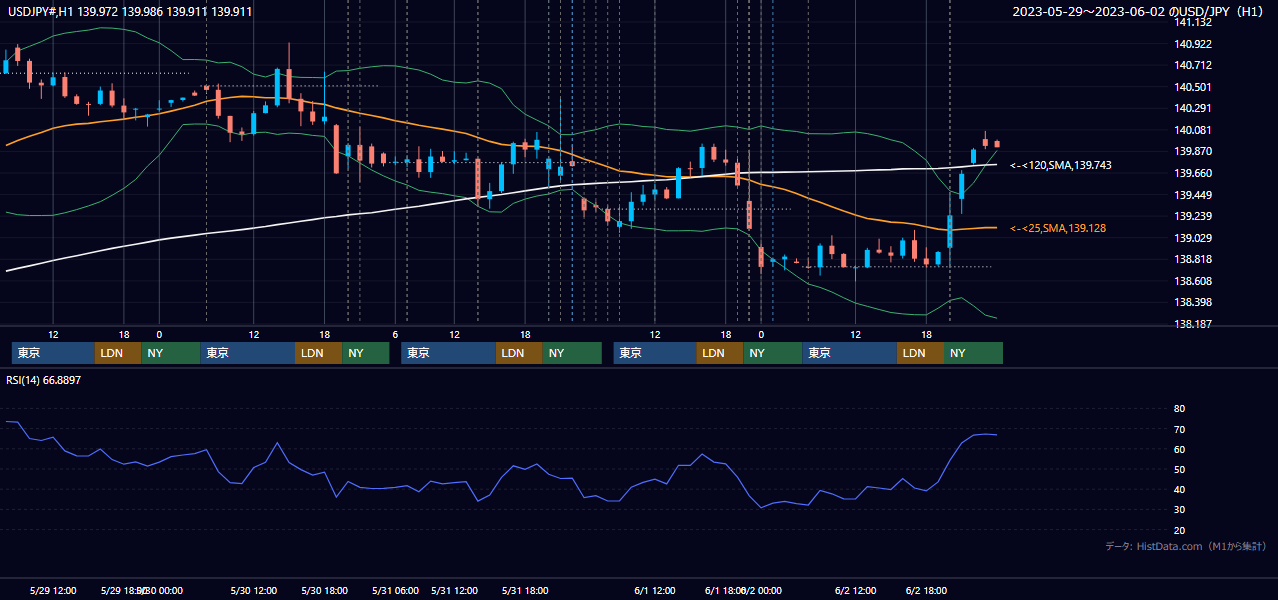Select the 東京 session block above 5/31 12:00
The image size is (1278, 600).
point(448,353)
